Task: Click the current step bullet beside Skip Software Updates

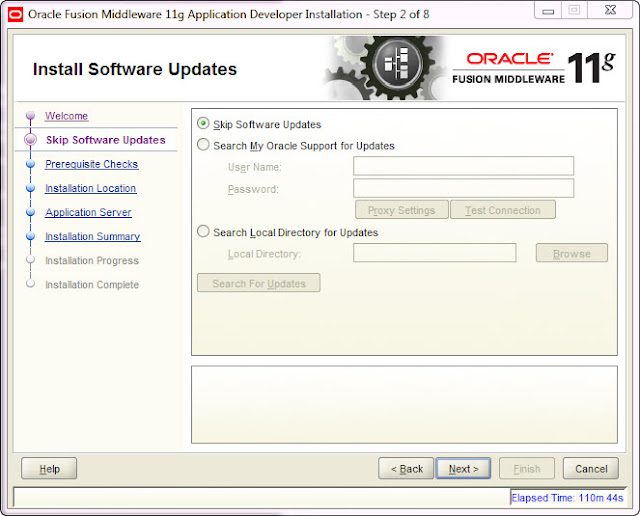Action: (x=30, y=140)
